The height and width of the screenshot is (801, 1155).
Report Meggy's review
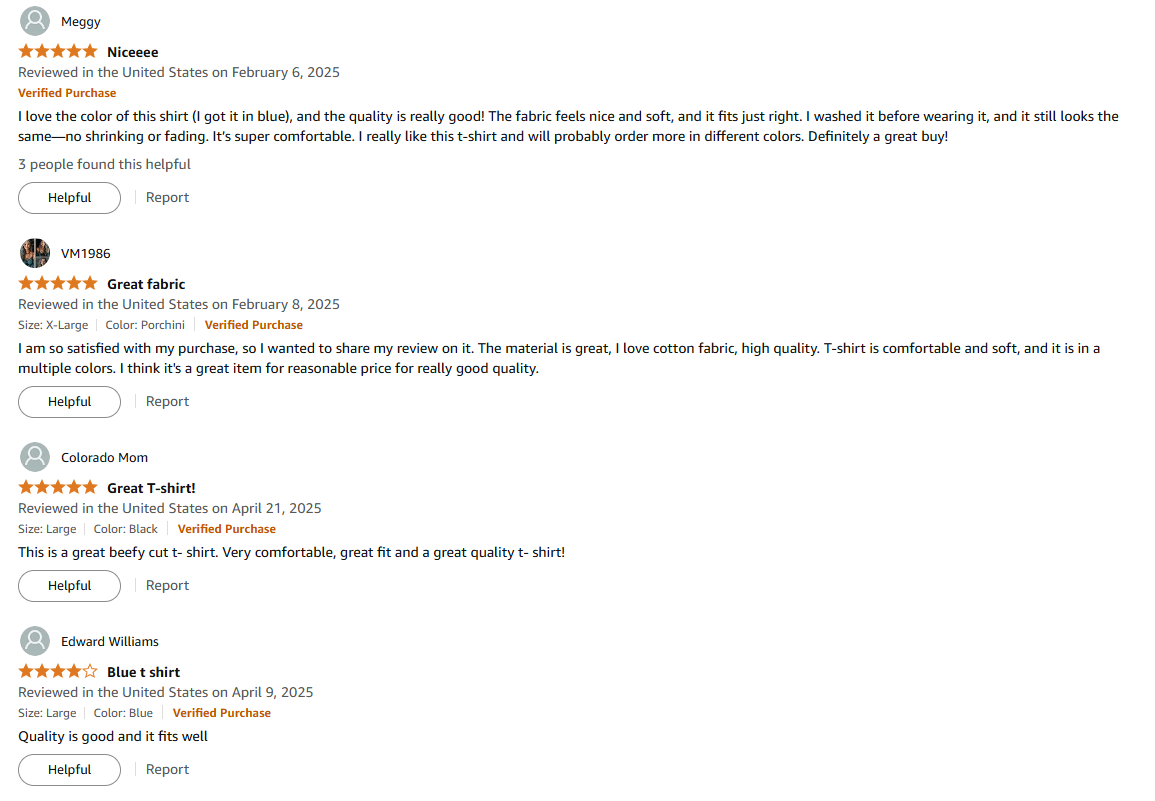click(x=167, y=197)
